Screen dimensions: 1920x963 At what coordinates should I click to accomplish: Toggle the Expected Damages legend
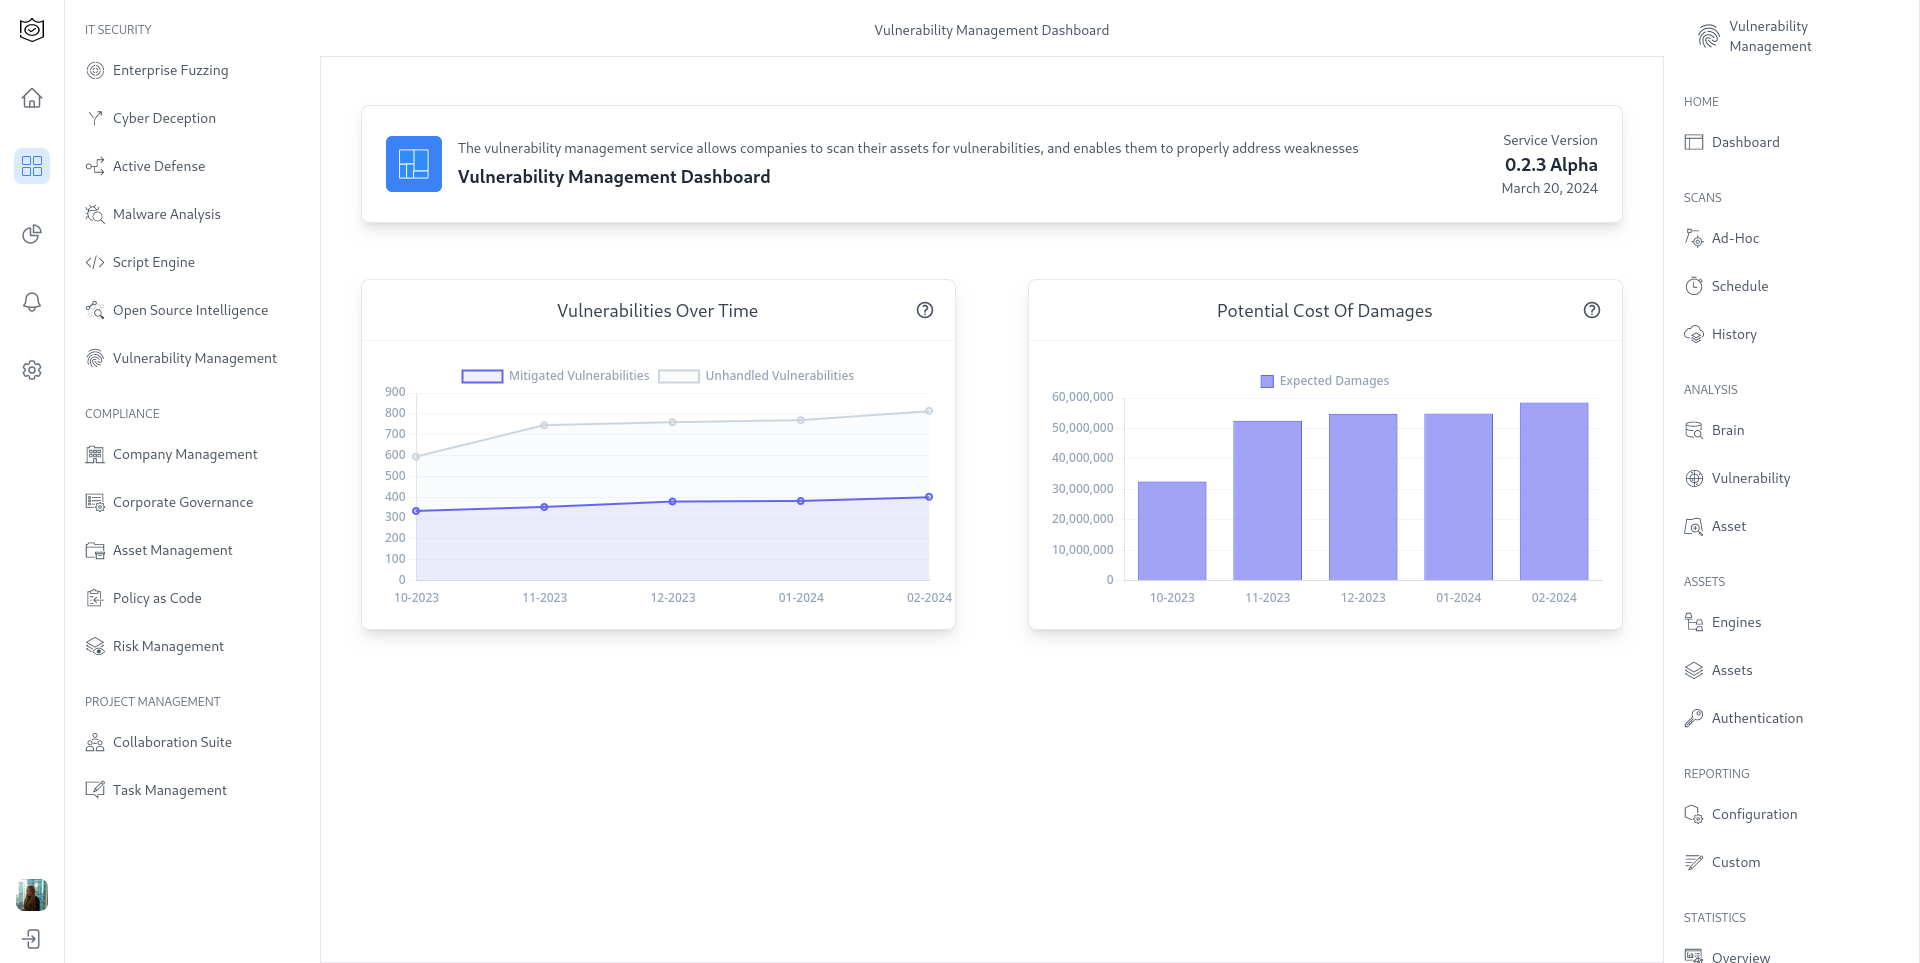pyautogui.click(x=1324, y=380)
